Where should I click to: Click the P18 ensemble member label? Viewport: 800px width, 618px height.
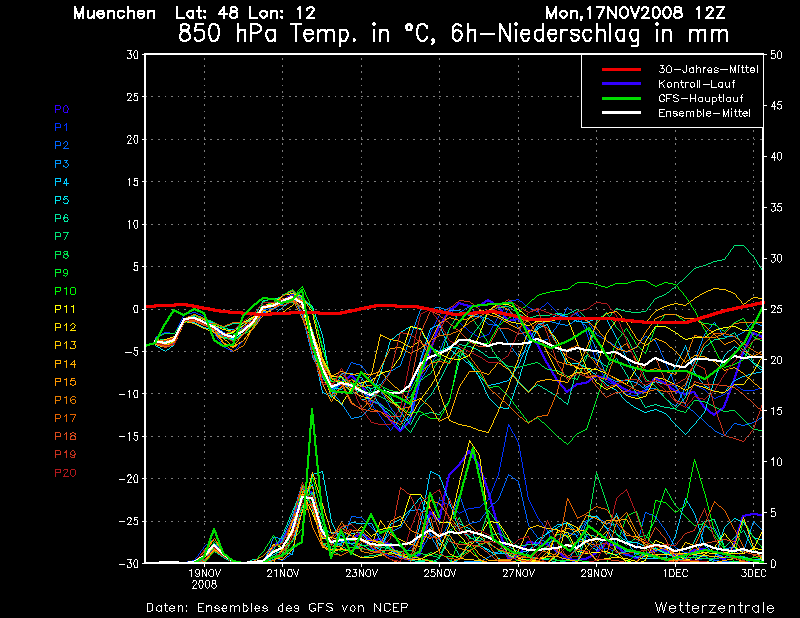click(65, 436)
